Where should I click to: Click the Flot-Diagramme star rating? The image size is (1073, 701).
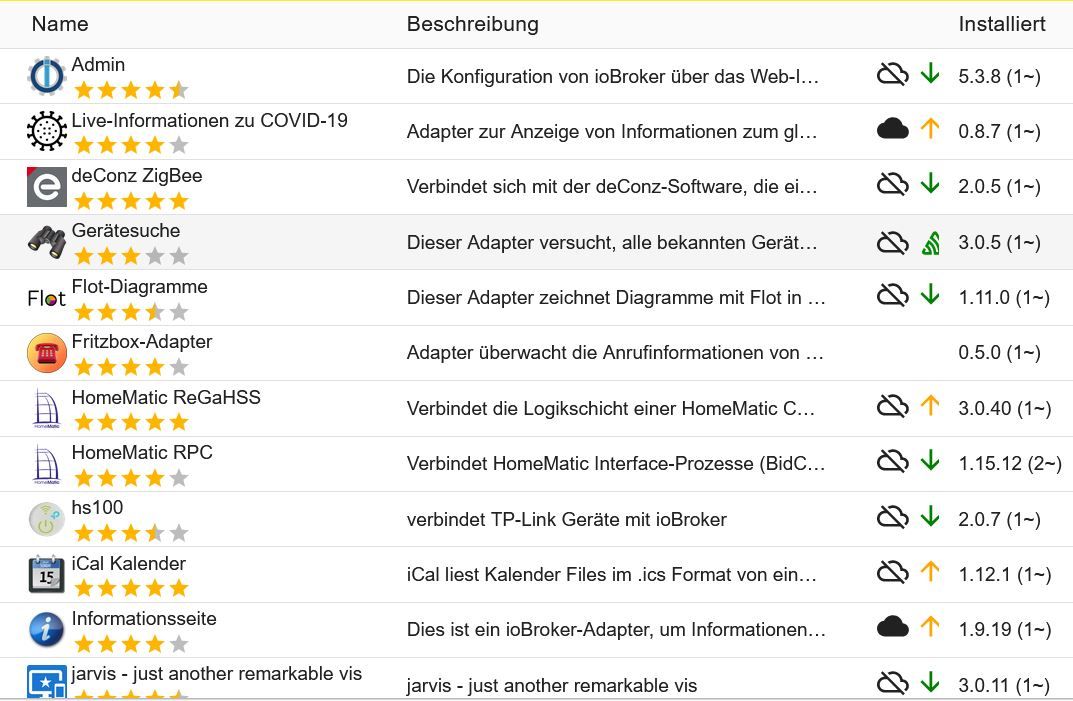[130, 312]
